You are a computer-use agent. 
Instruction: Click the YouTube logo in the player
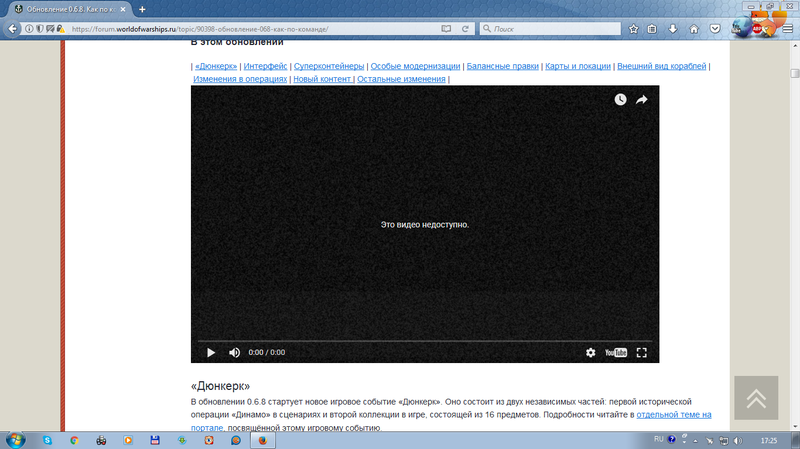point(616,353)
